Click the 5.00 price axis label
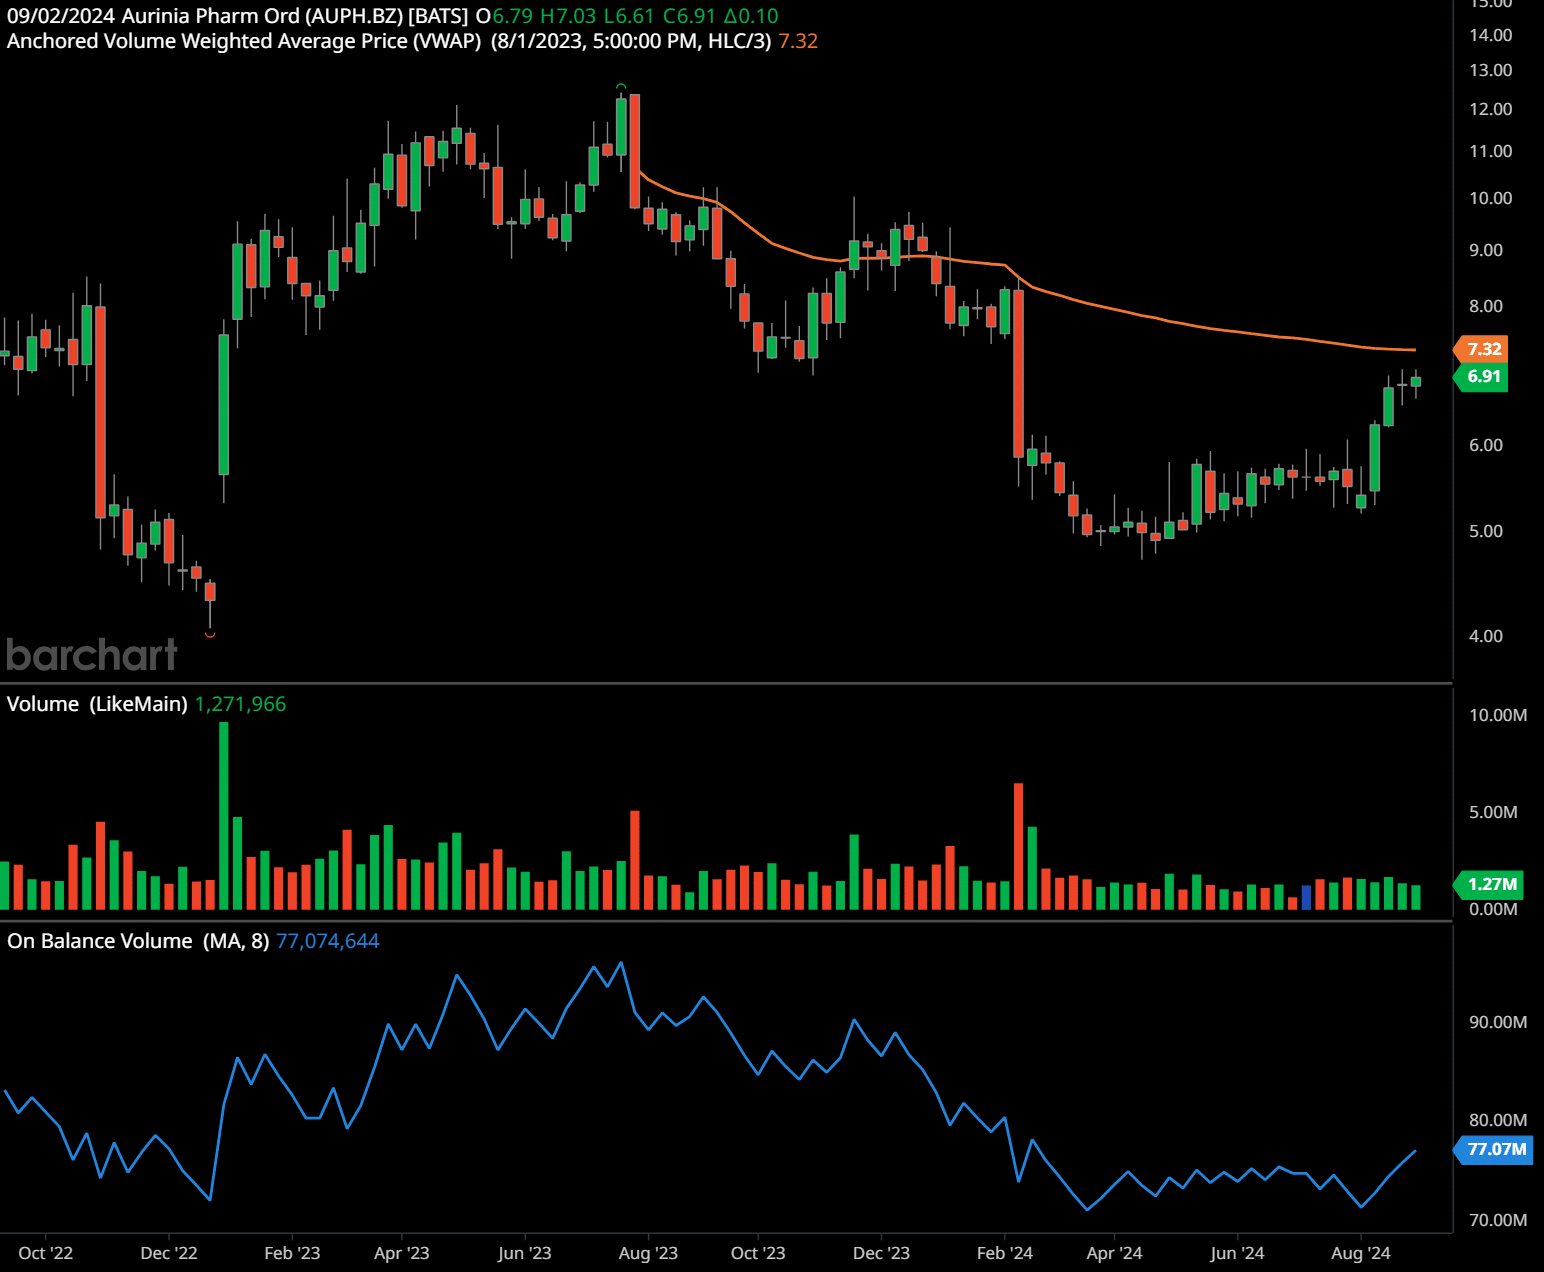The image size is (1544, 1272). [1485, 531]
